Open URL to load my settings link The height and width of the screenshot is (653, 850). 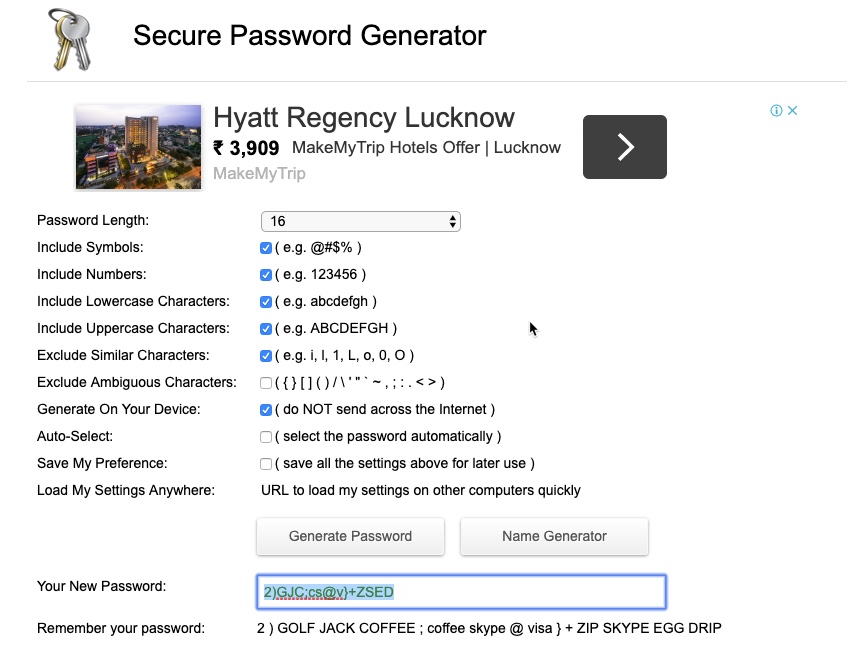pyautogui.click(x=421, y=490)
